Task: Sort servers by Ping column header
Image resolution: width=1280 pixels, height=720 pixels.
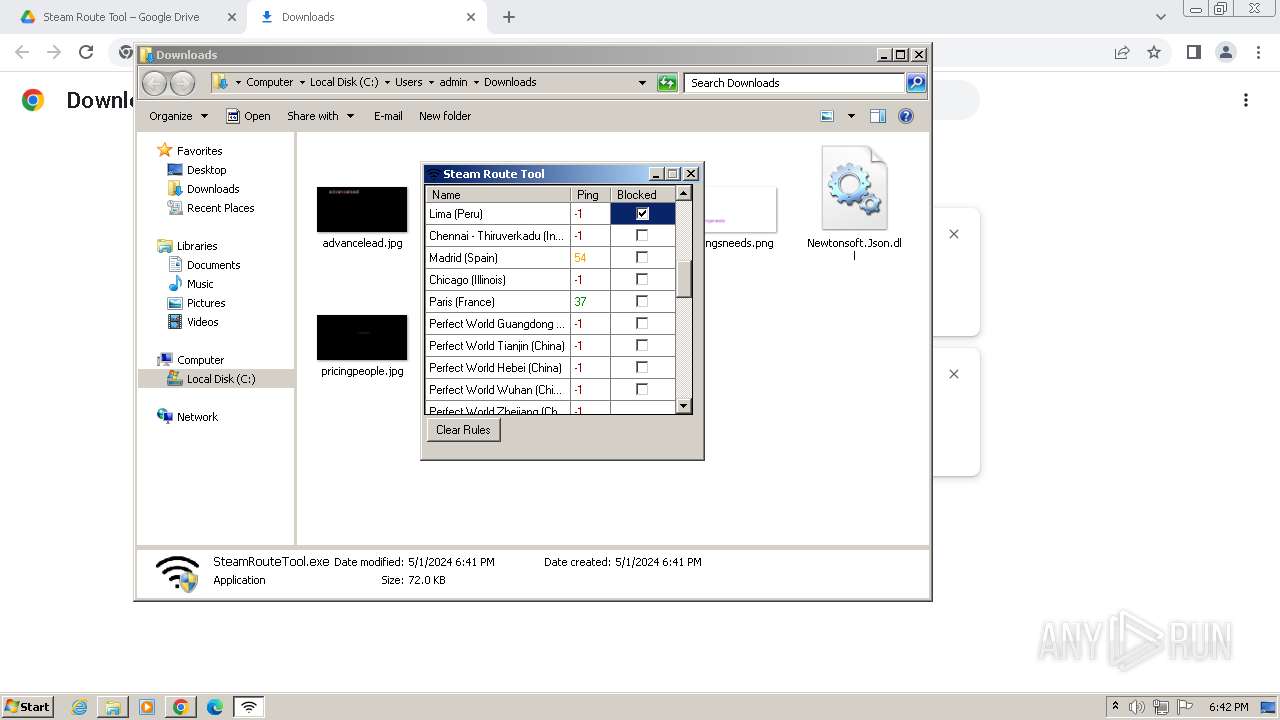Action: tap(590, 194)
